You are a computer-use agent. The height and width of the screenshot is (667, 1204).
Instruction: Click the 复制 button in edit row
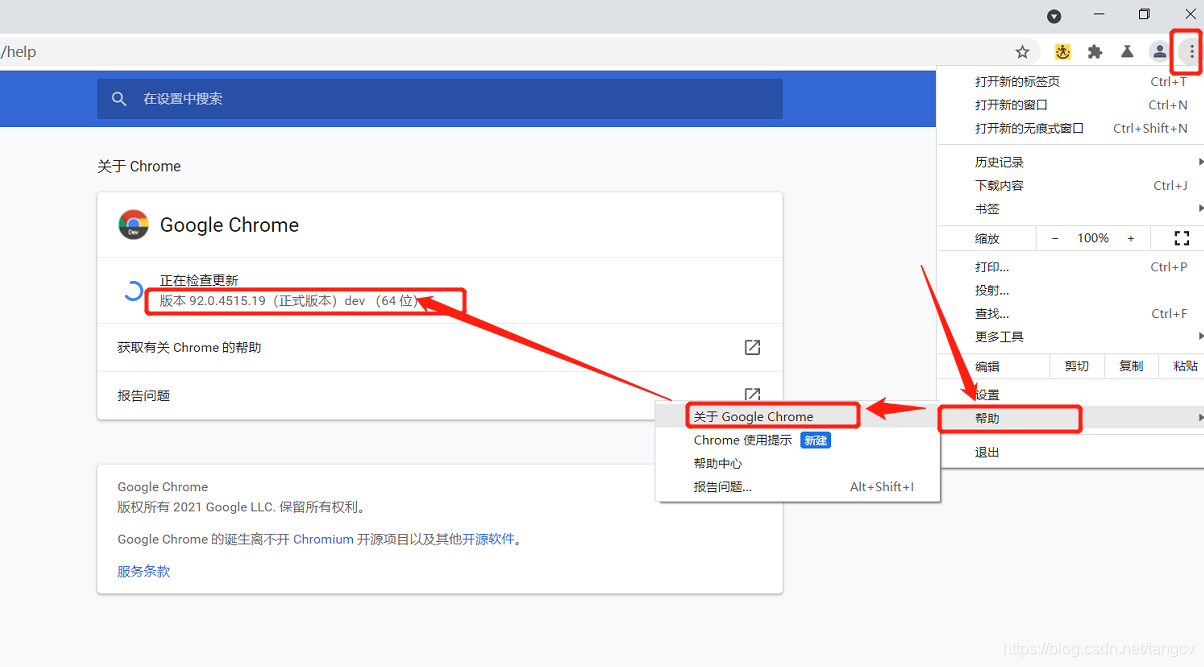coord(1131,366)
